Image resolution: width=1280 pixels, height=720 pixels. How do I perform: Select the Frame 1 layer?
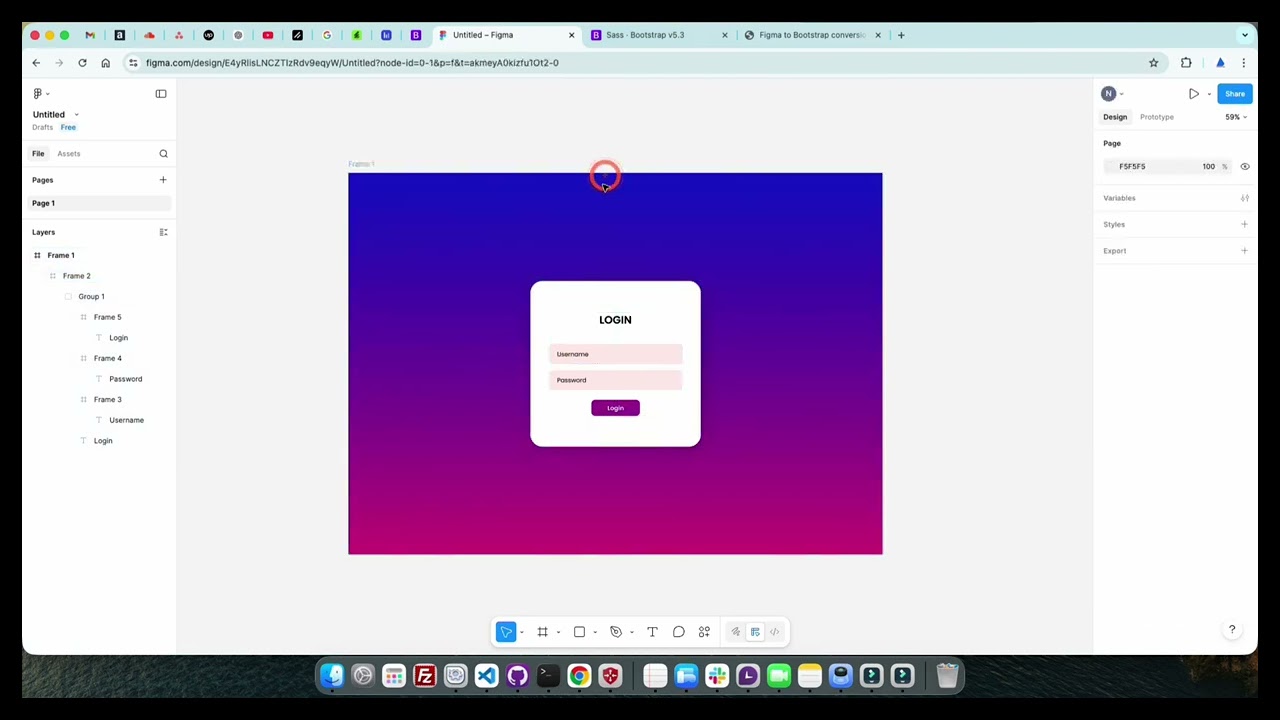click(x=61, y=255)
